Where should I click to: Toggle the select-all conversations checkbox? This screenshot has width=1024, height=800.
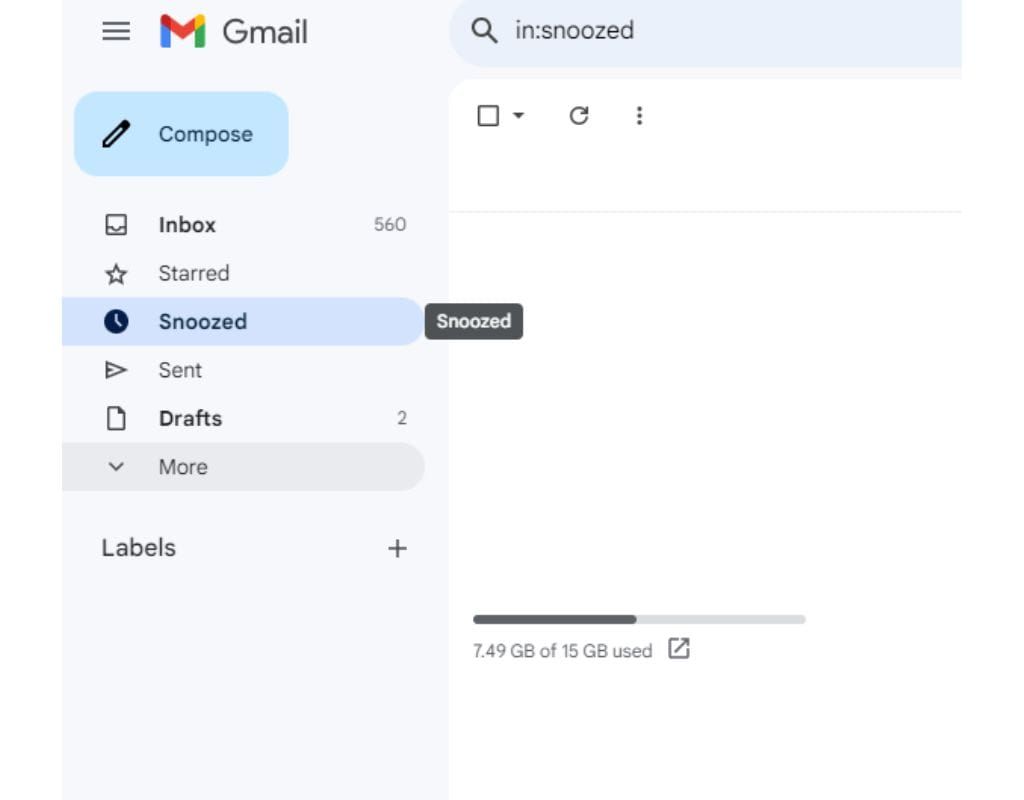pyautogui.click(x=486, y=115)
